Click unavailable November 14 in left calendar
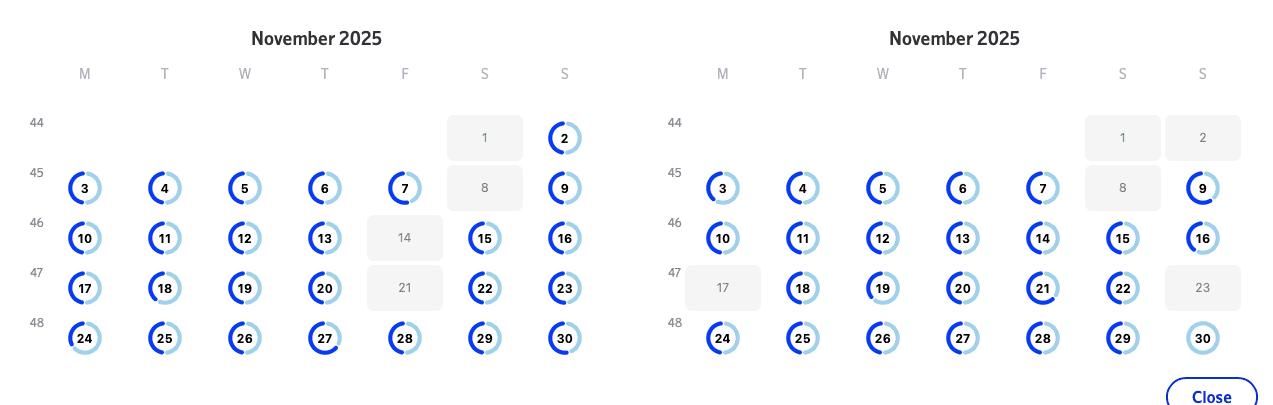This screenshot has height=405, width=1273. click(x=405, y=238)
